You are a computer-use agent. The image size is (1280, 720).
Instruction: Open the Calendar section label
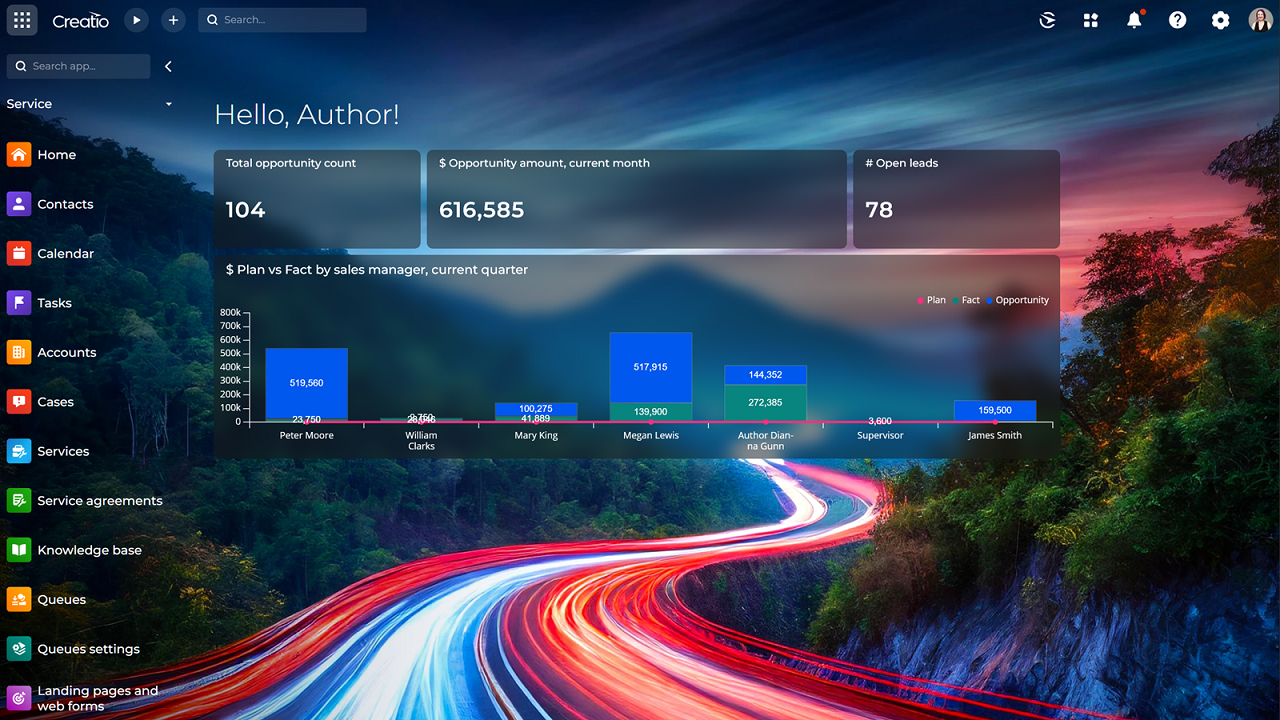click(66, 254)
